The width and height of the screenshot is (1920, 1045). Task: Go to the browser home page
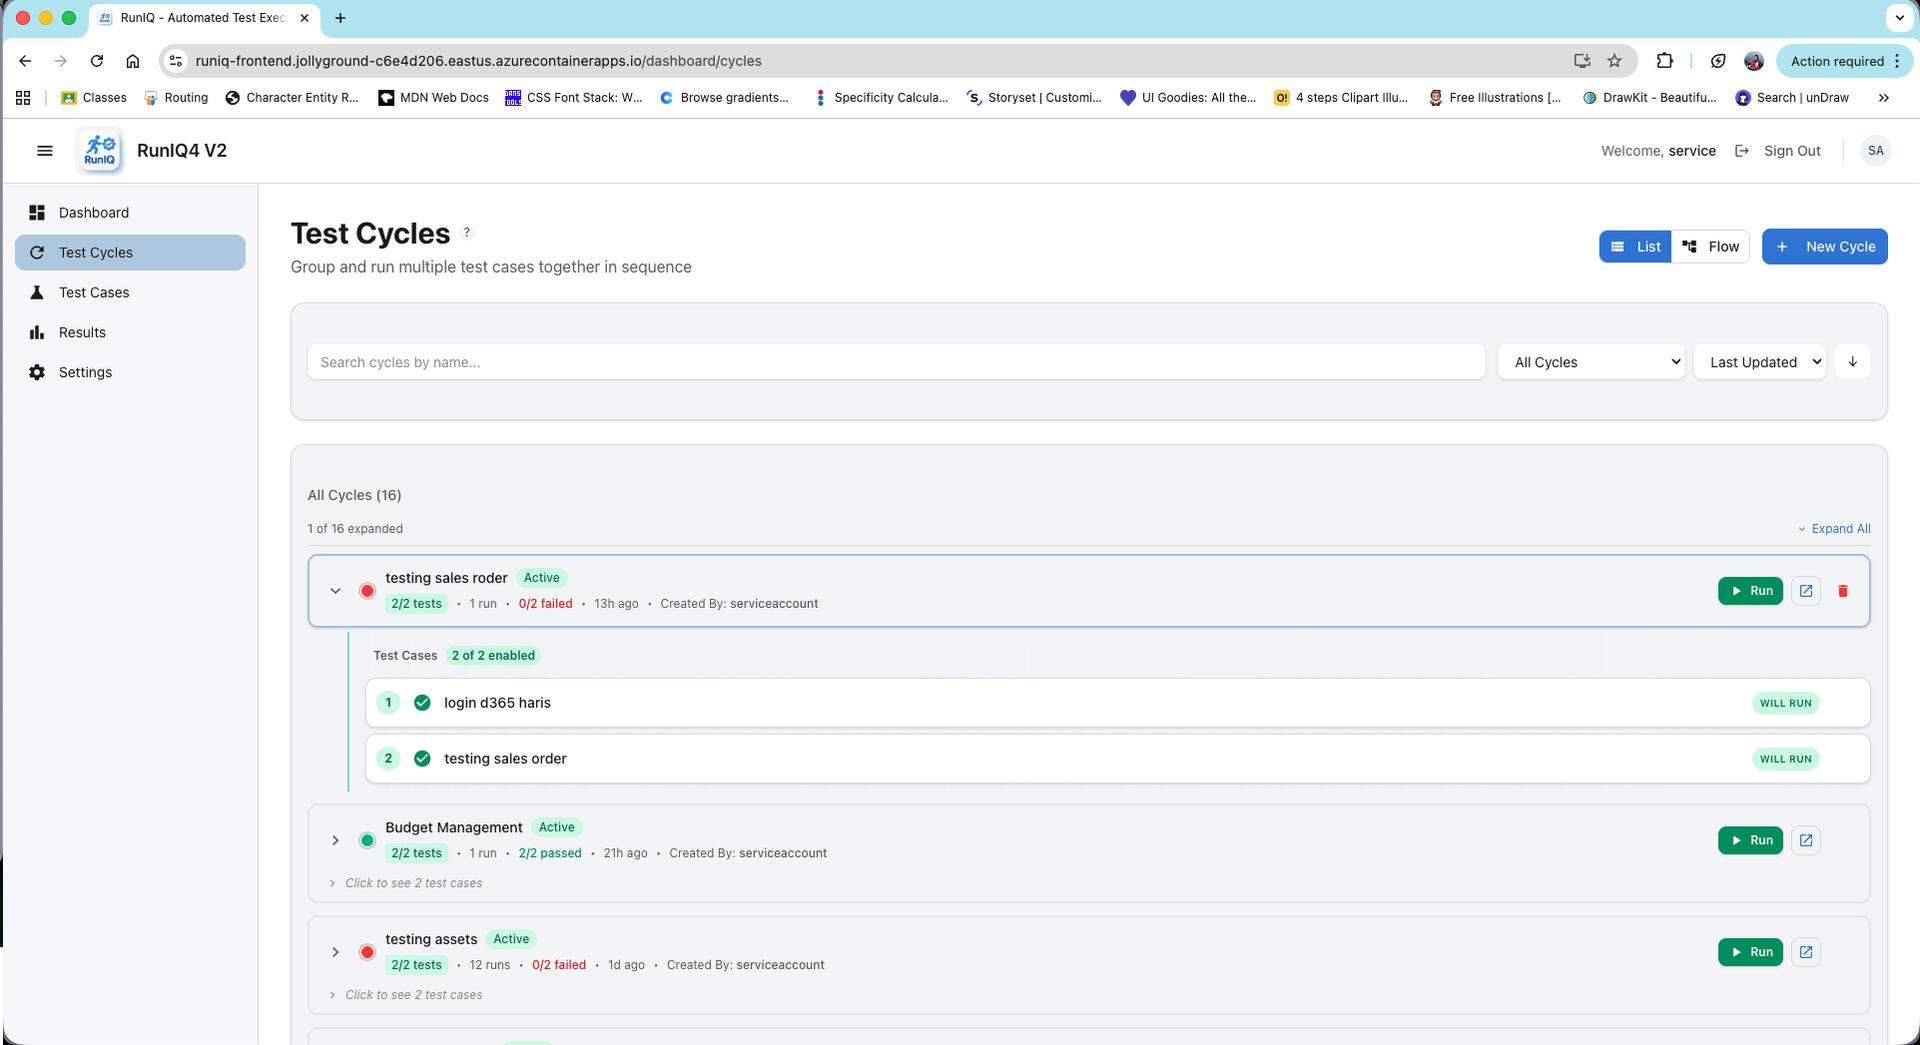coord(133,61)
